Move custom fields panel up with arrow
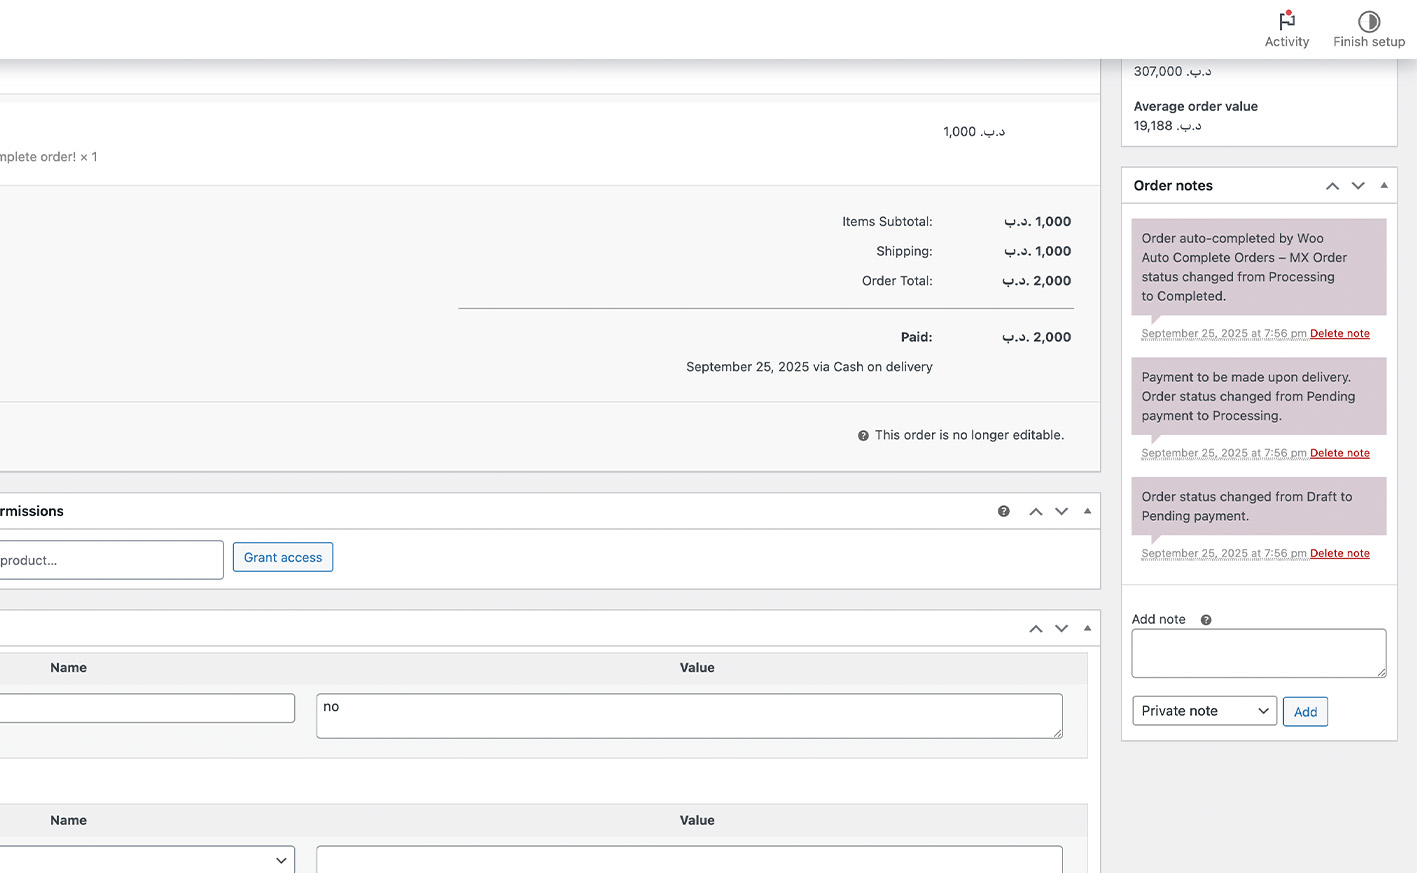 click(x=1036, y=628)
